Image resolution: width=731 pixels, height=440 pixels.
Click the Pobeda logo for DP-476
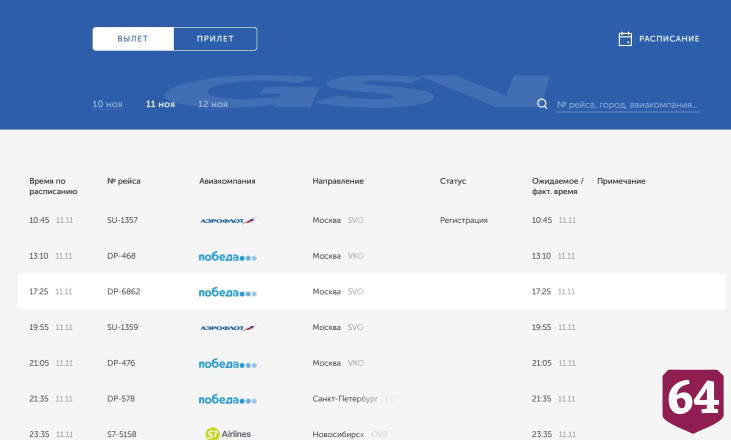[228, 364]
